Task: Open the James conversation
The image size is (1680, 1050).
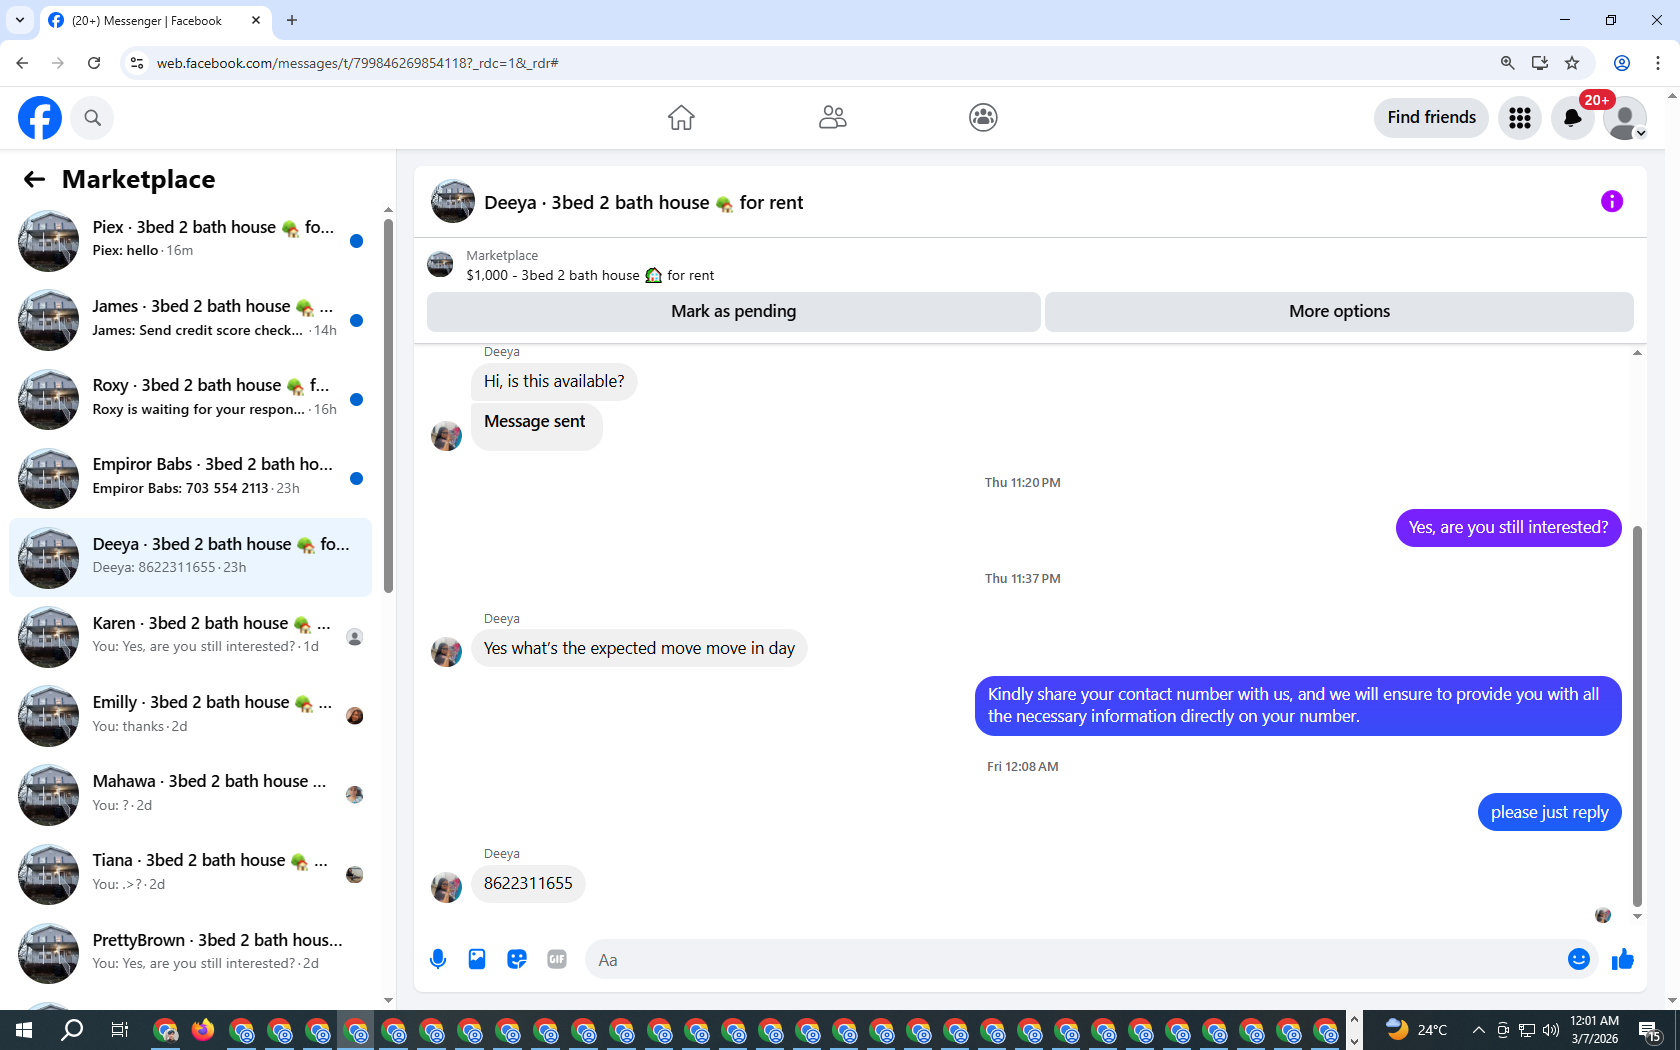Action: [x=190, y=320]
